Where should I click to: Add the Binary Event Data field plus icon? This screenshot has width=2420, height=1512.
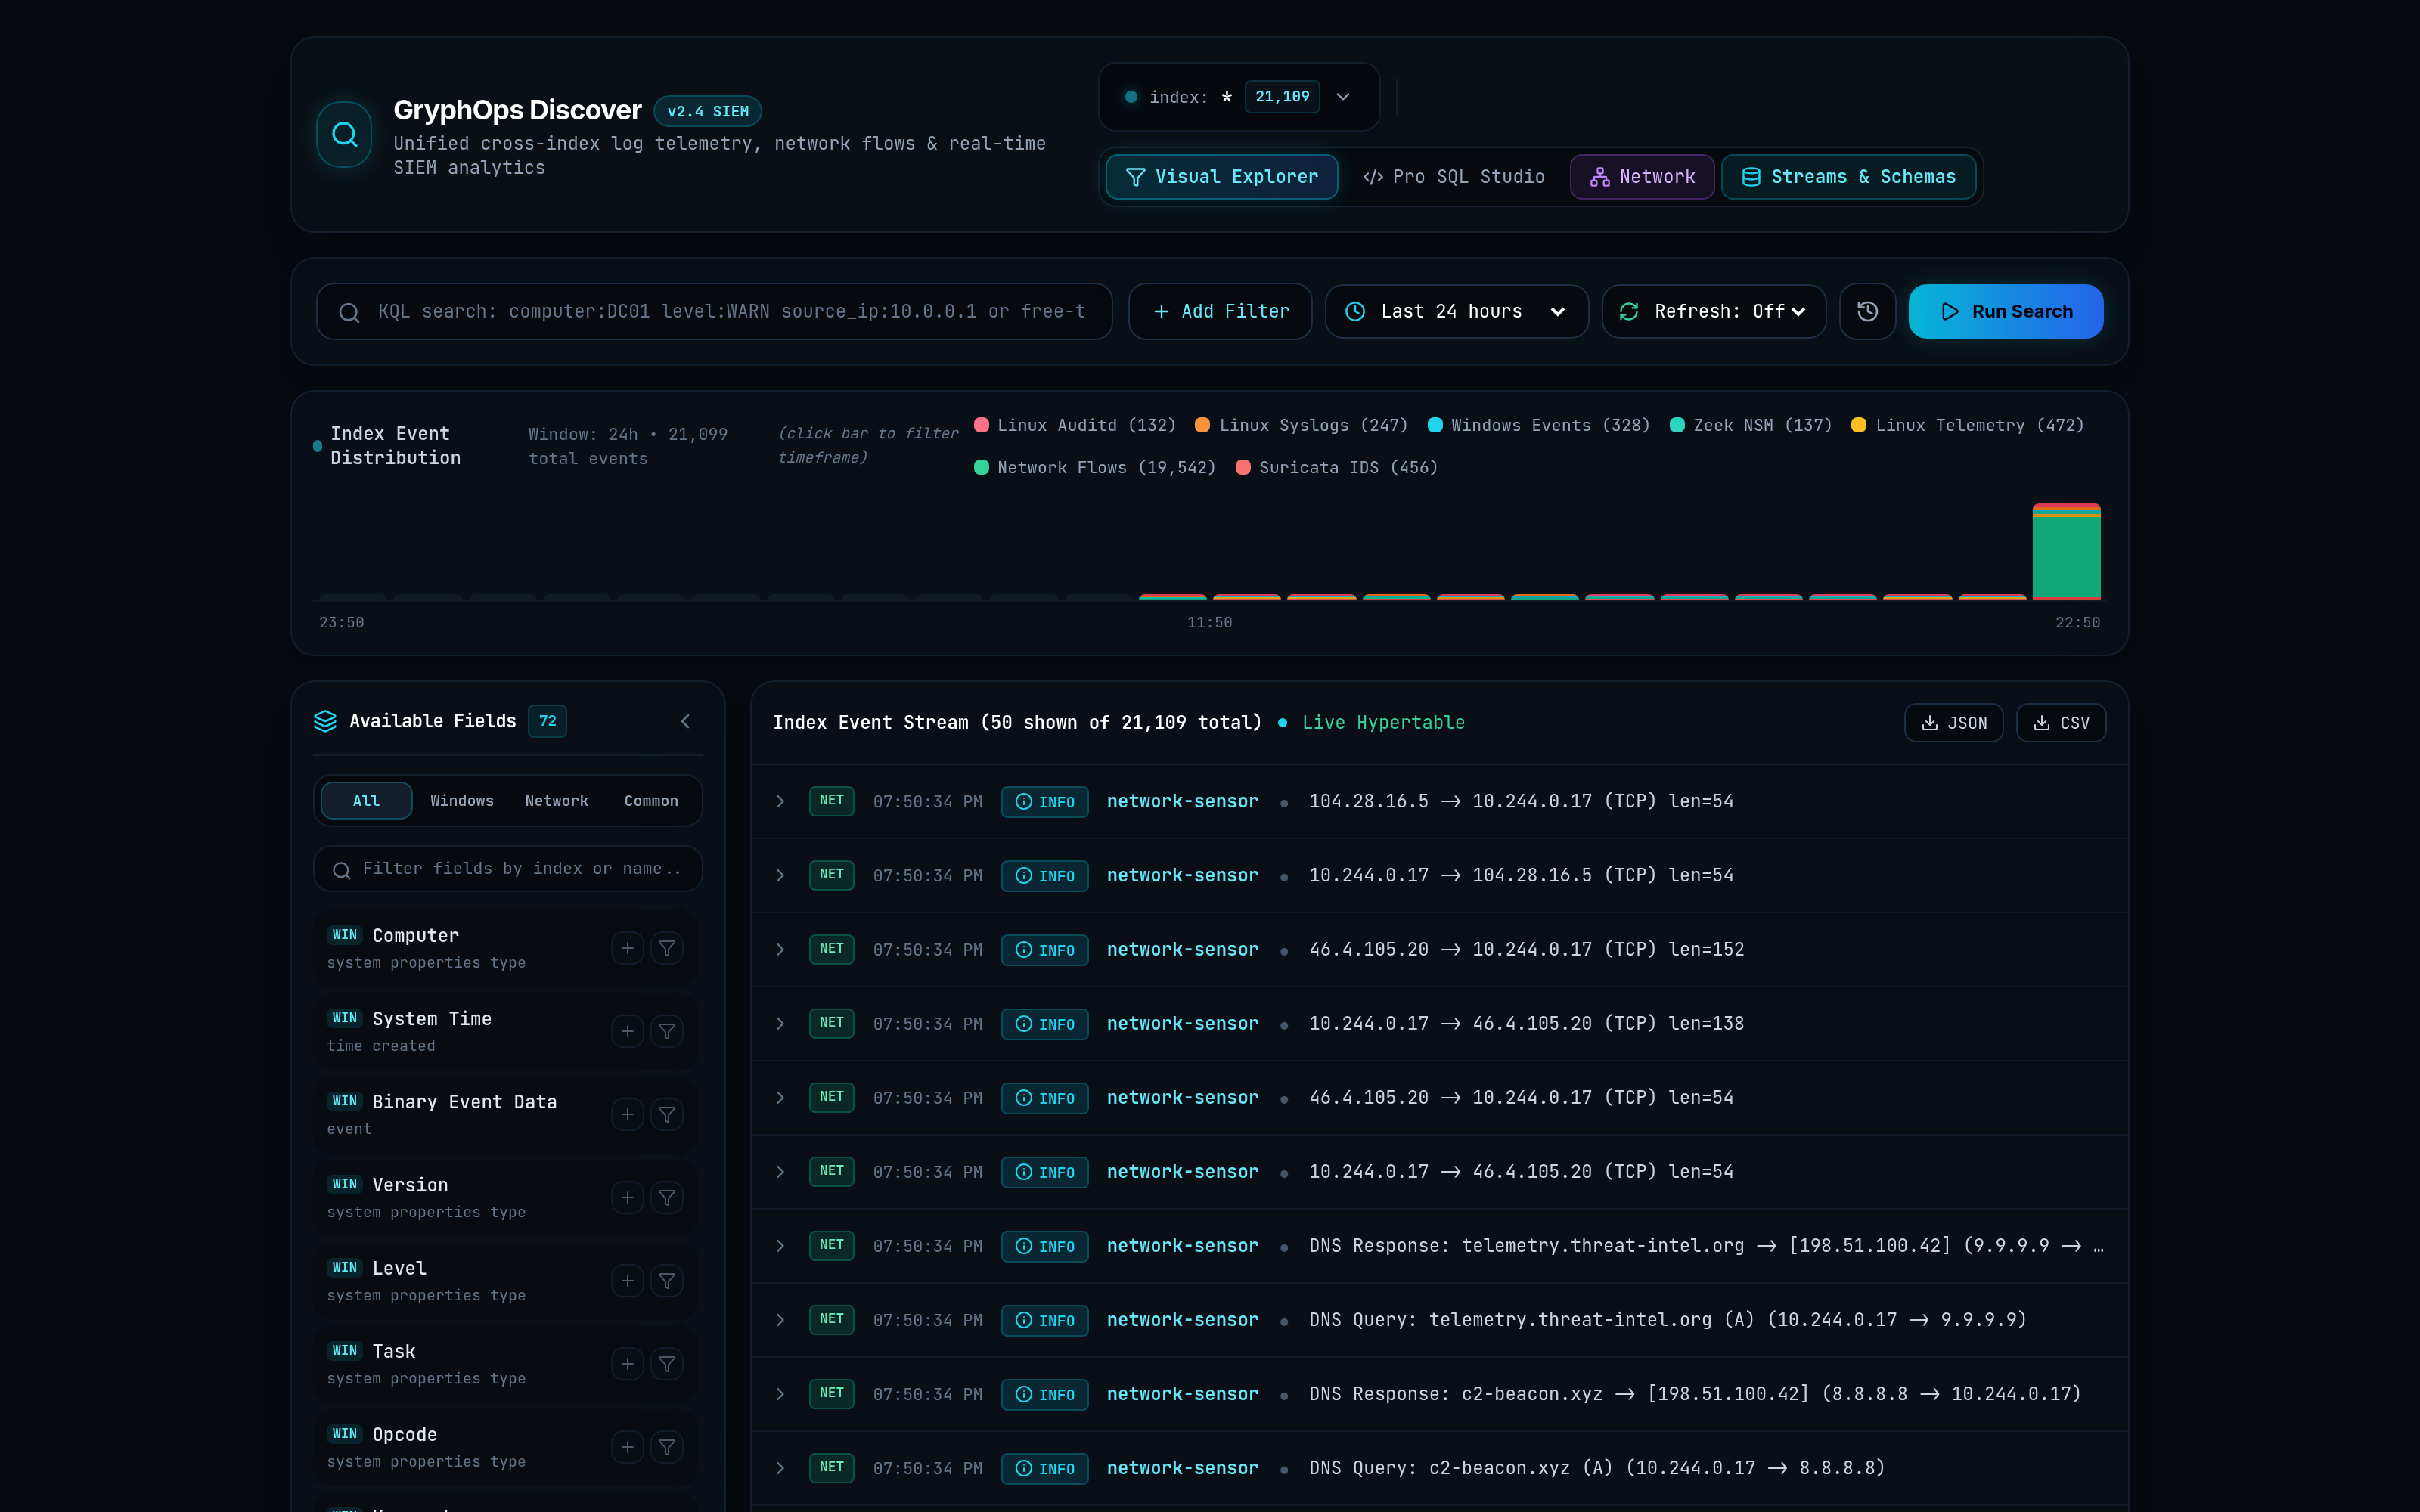(x=627, y=1114)
